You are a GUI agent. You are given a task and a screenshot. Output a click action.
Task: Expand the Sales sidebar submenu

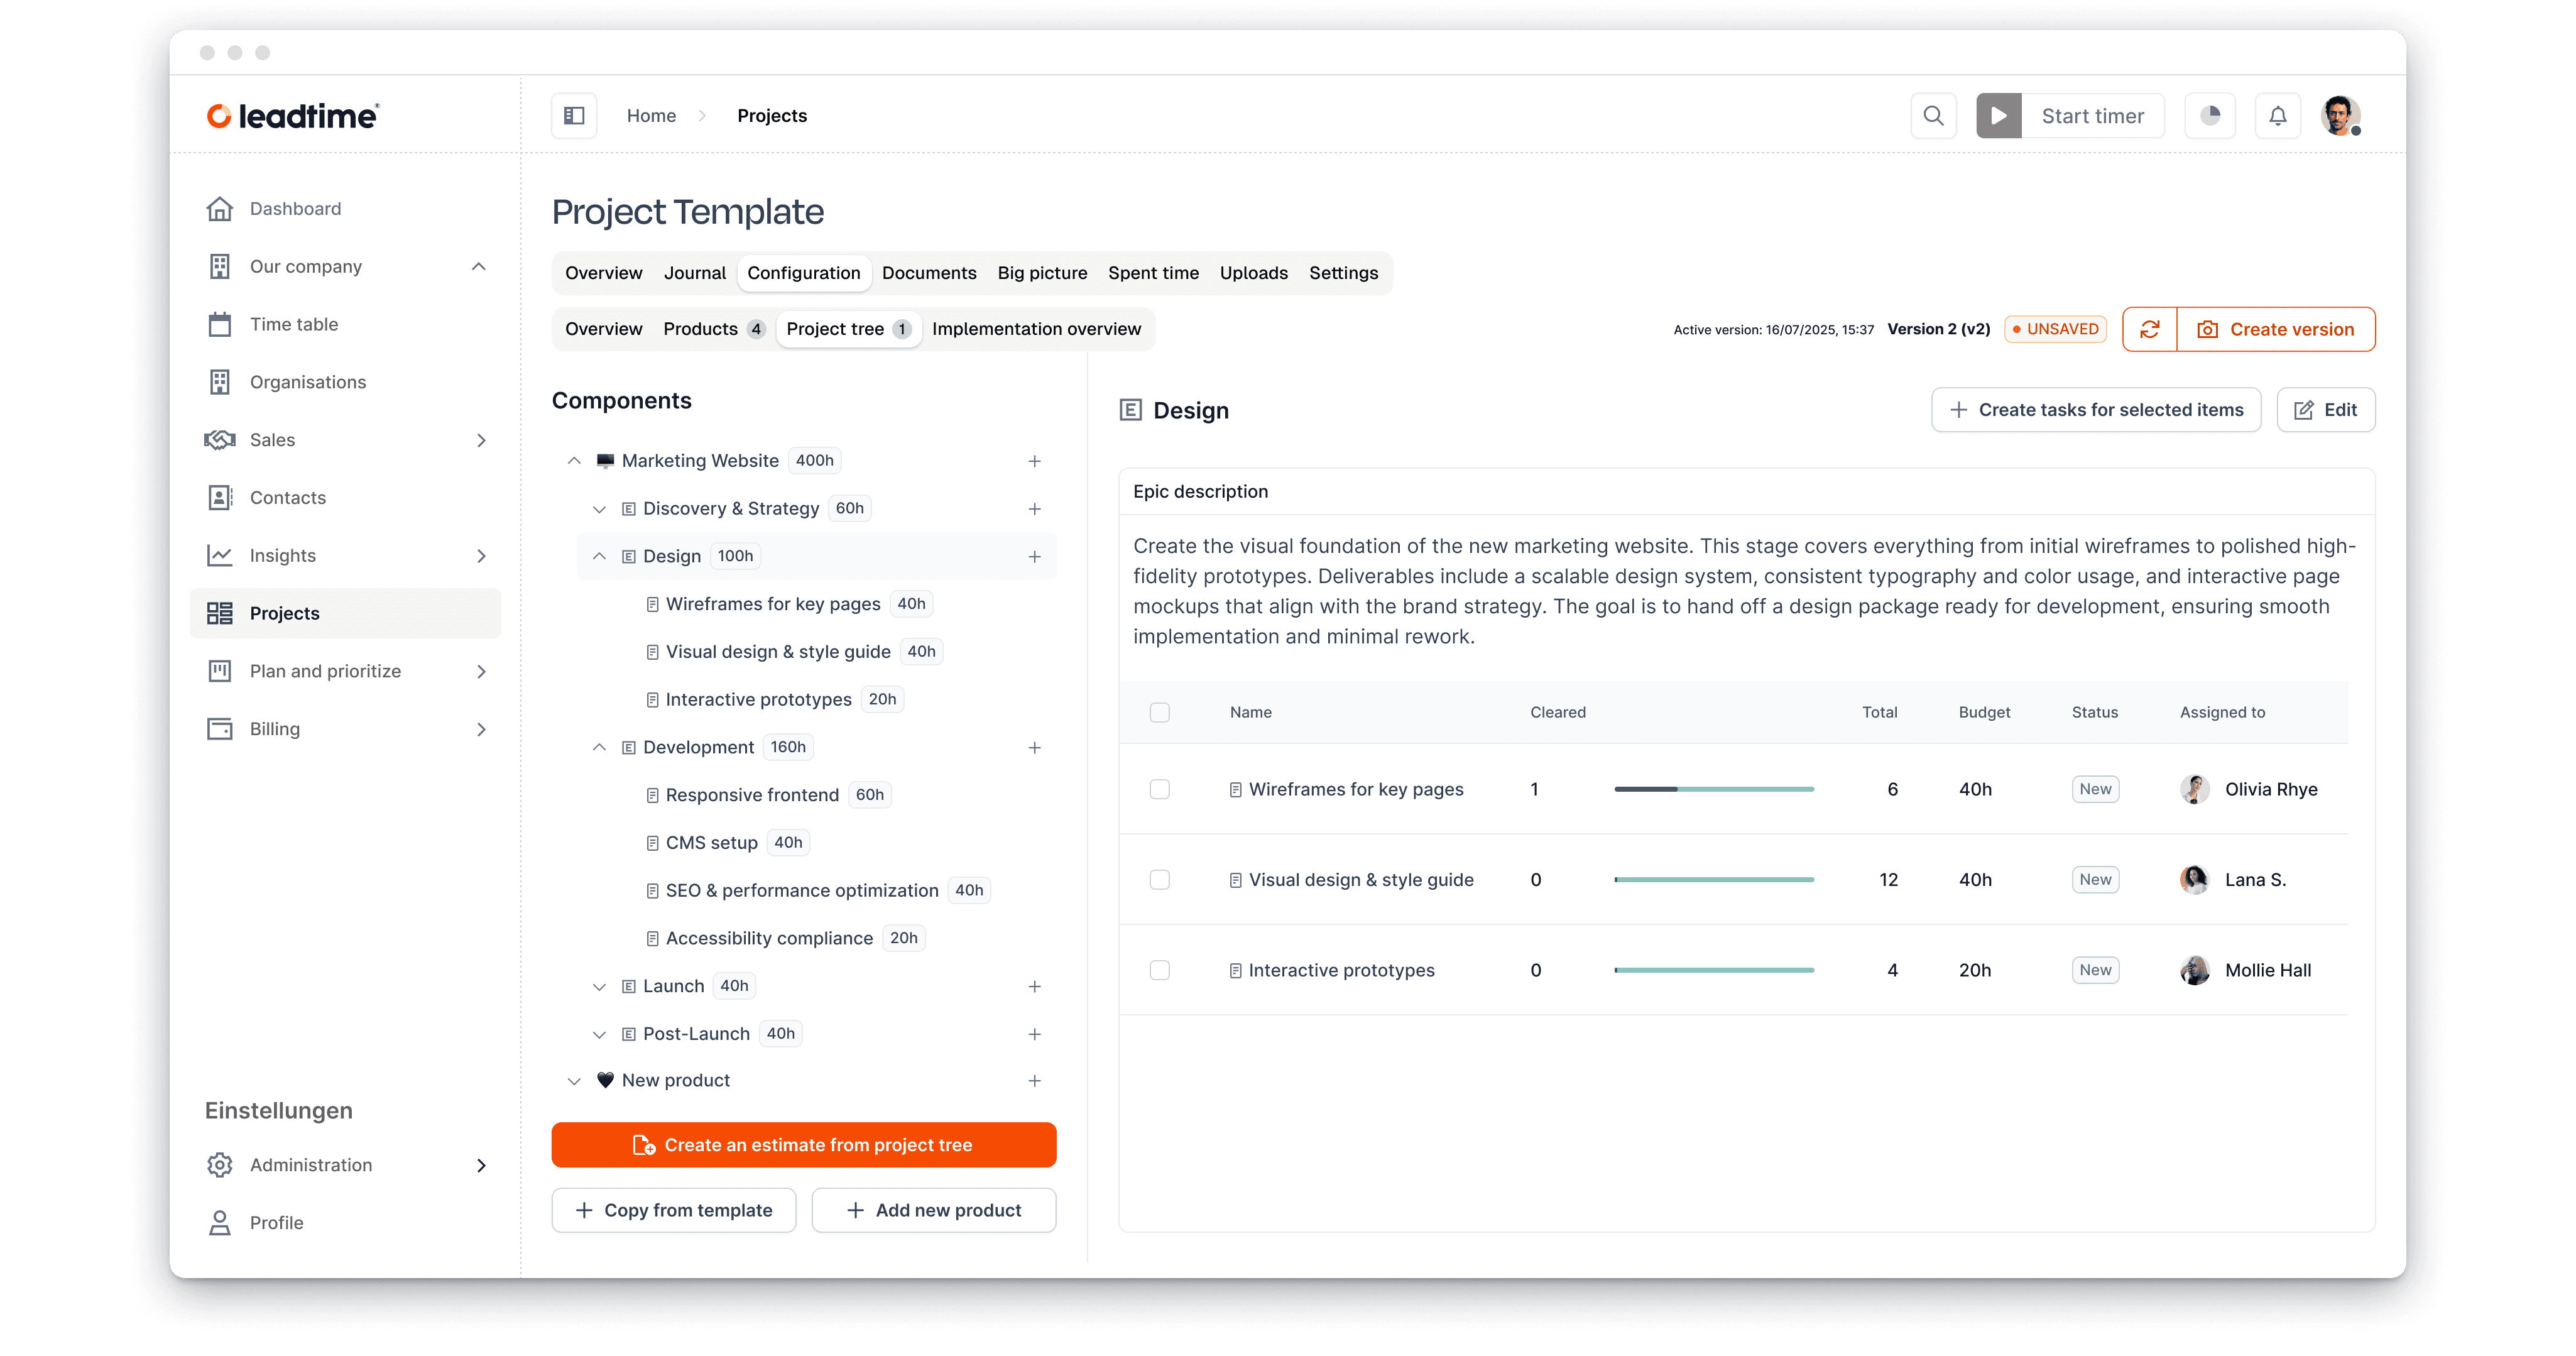pyautogui.click(x=481, y=440)
